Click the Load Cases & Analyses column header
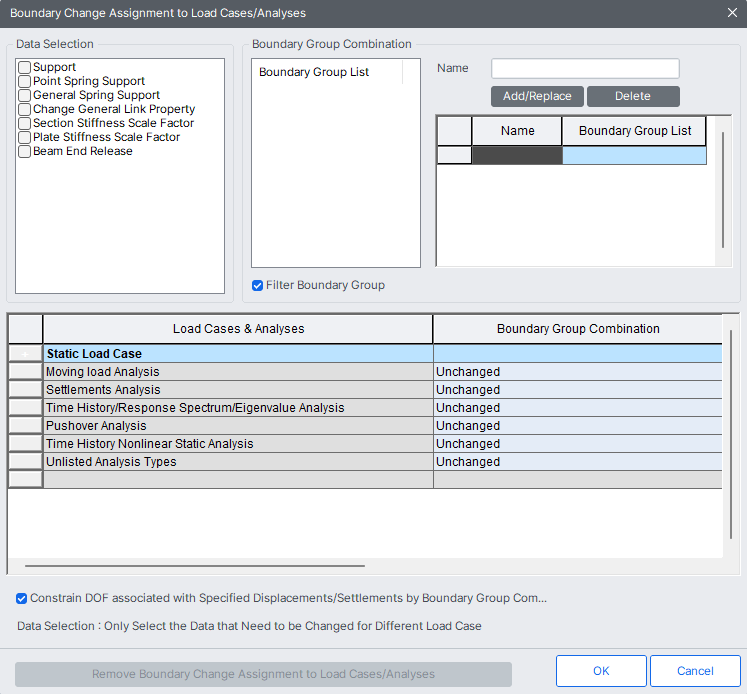 [238, 329]
